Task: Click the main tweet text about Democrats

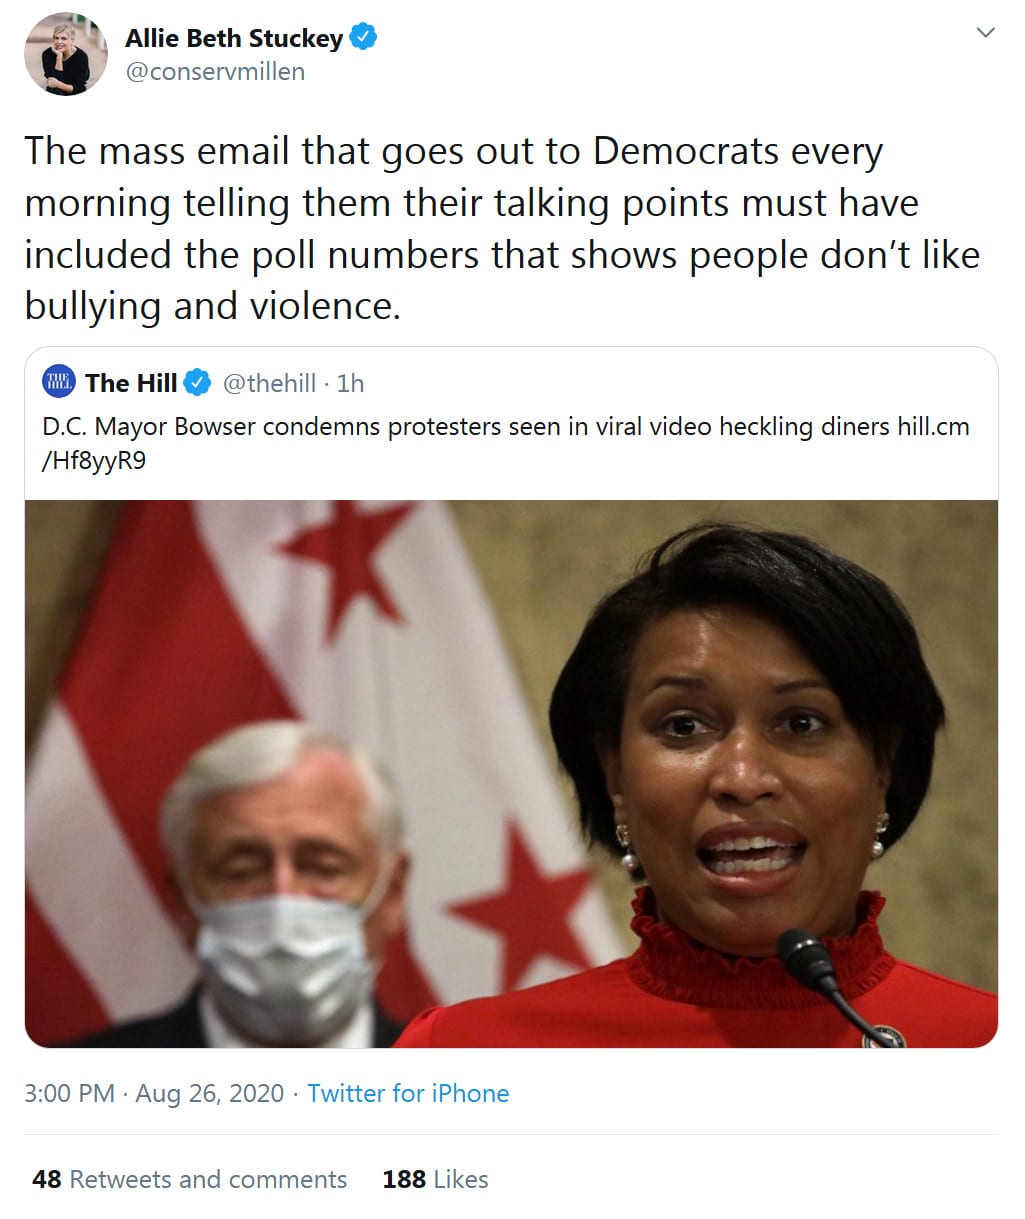Action: tap(502, 228)
